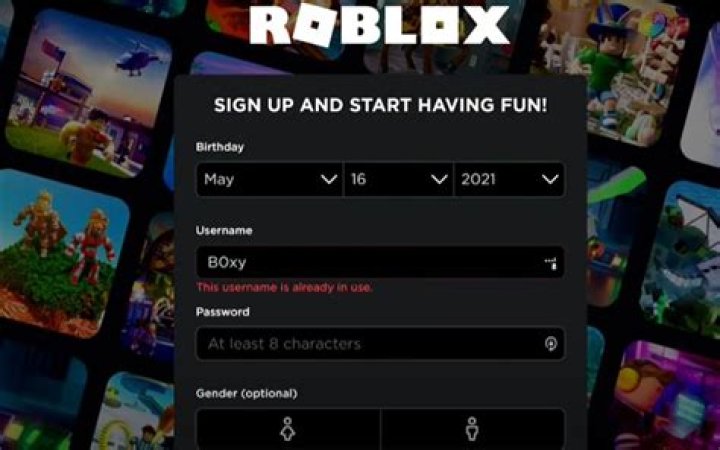Click the chevron beside the May month

click(329, 179)
